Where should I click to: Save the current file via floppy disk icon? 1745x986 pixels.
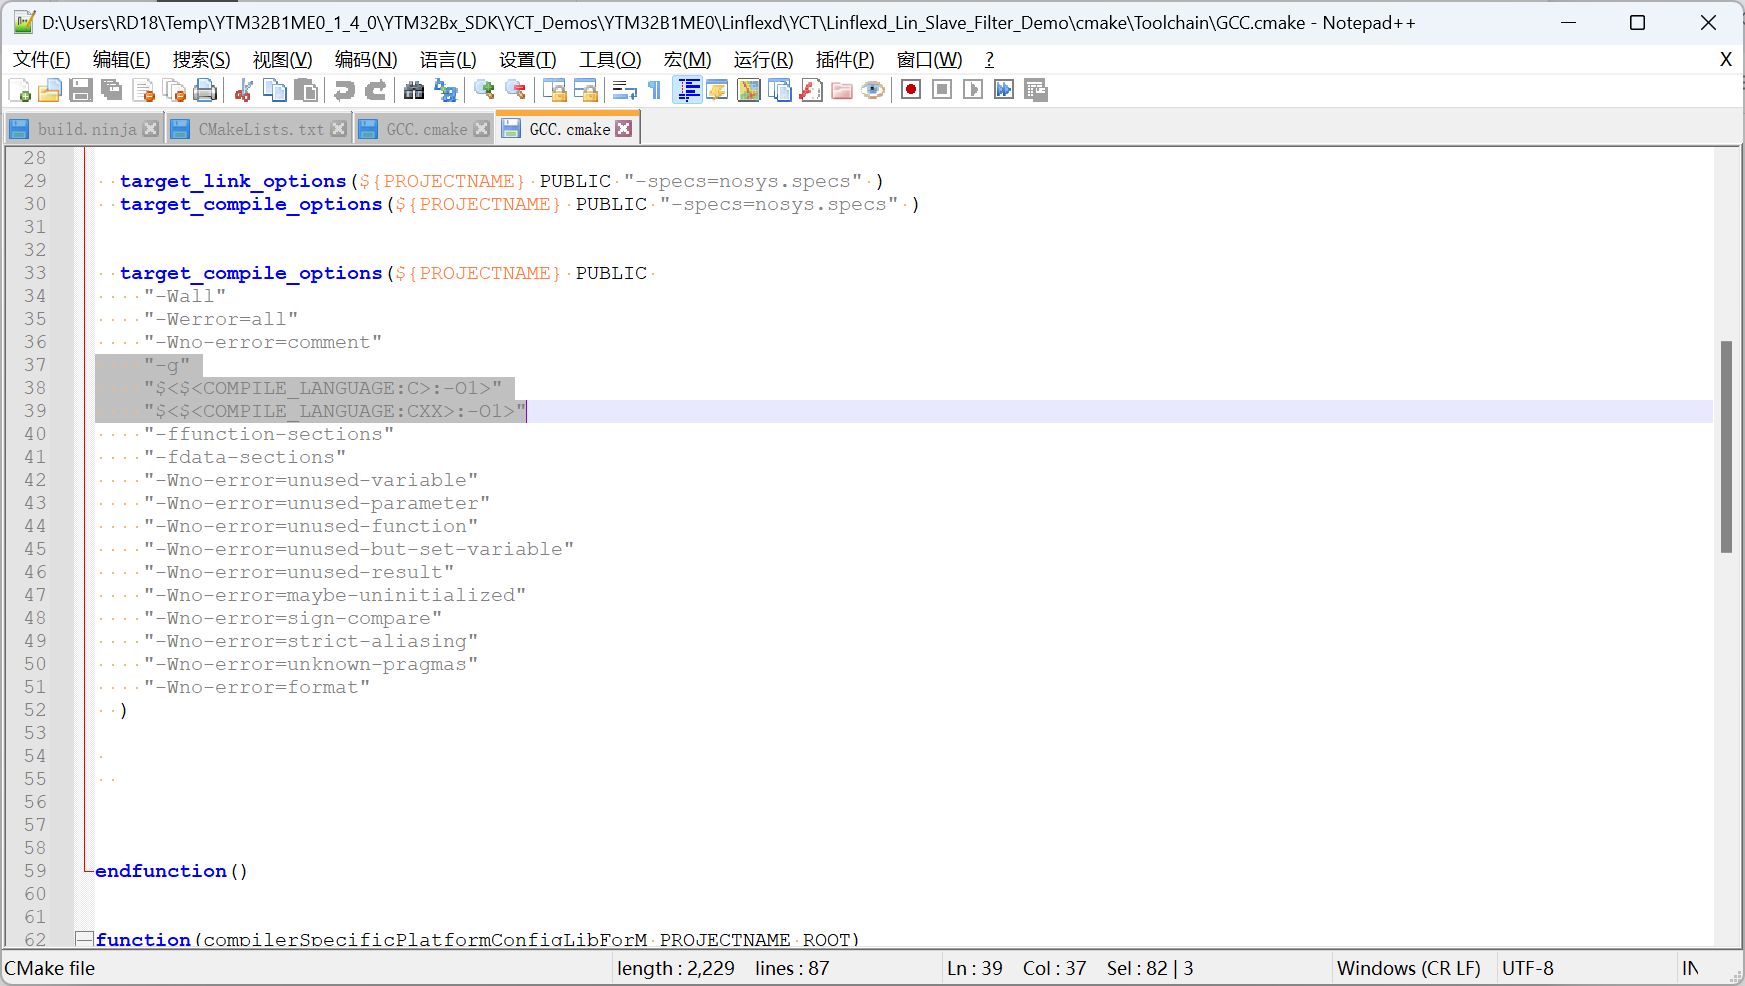(81, 91)
